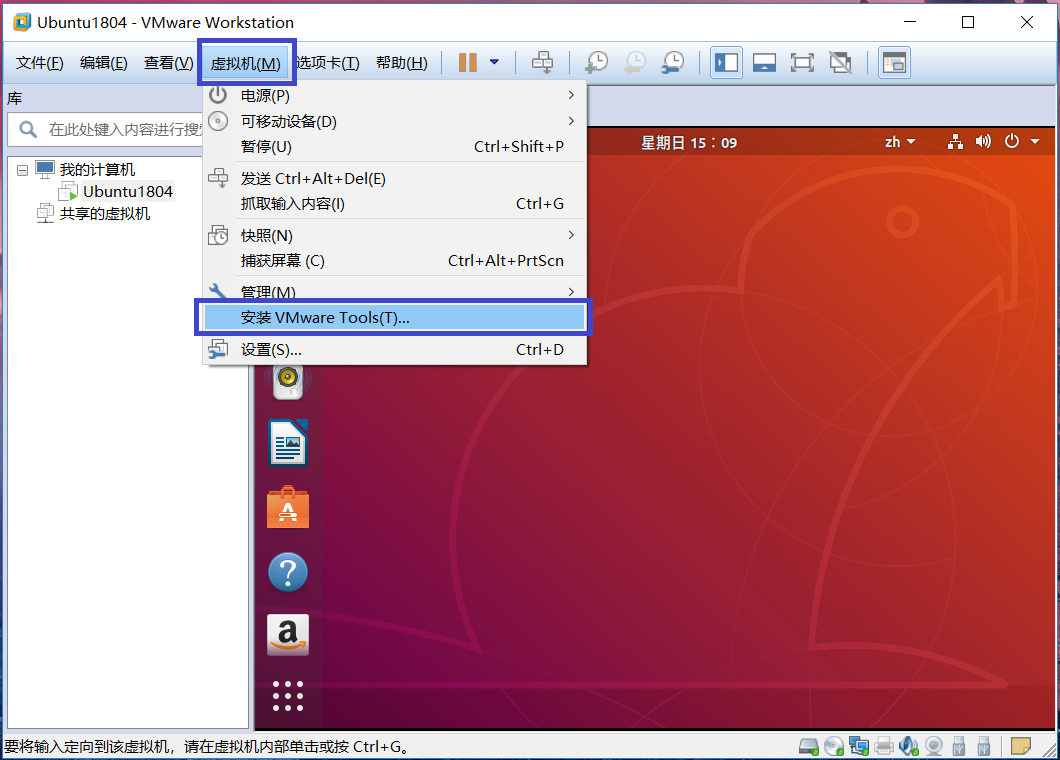This screenshot has width=1060, height=760.
Task: Enter full screen mode icon
Action: pos(802,63)
